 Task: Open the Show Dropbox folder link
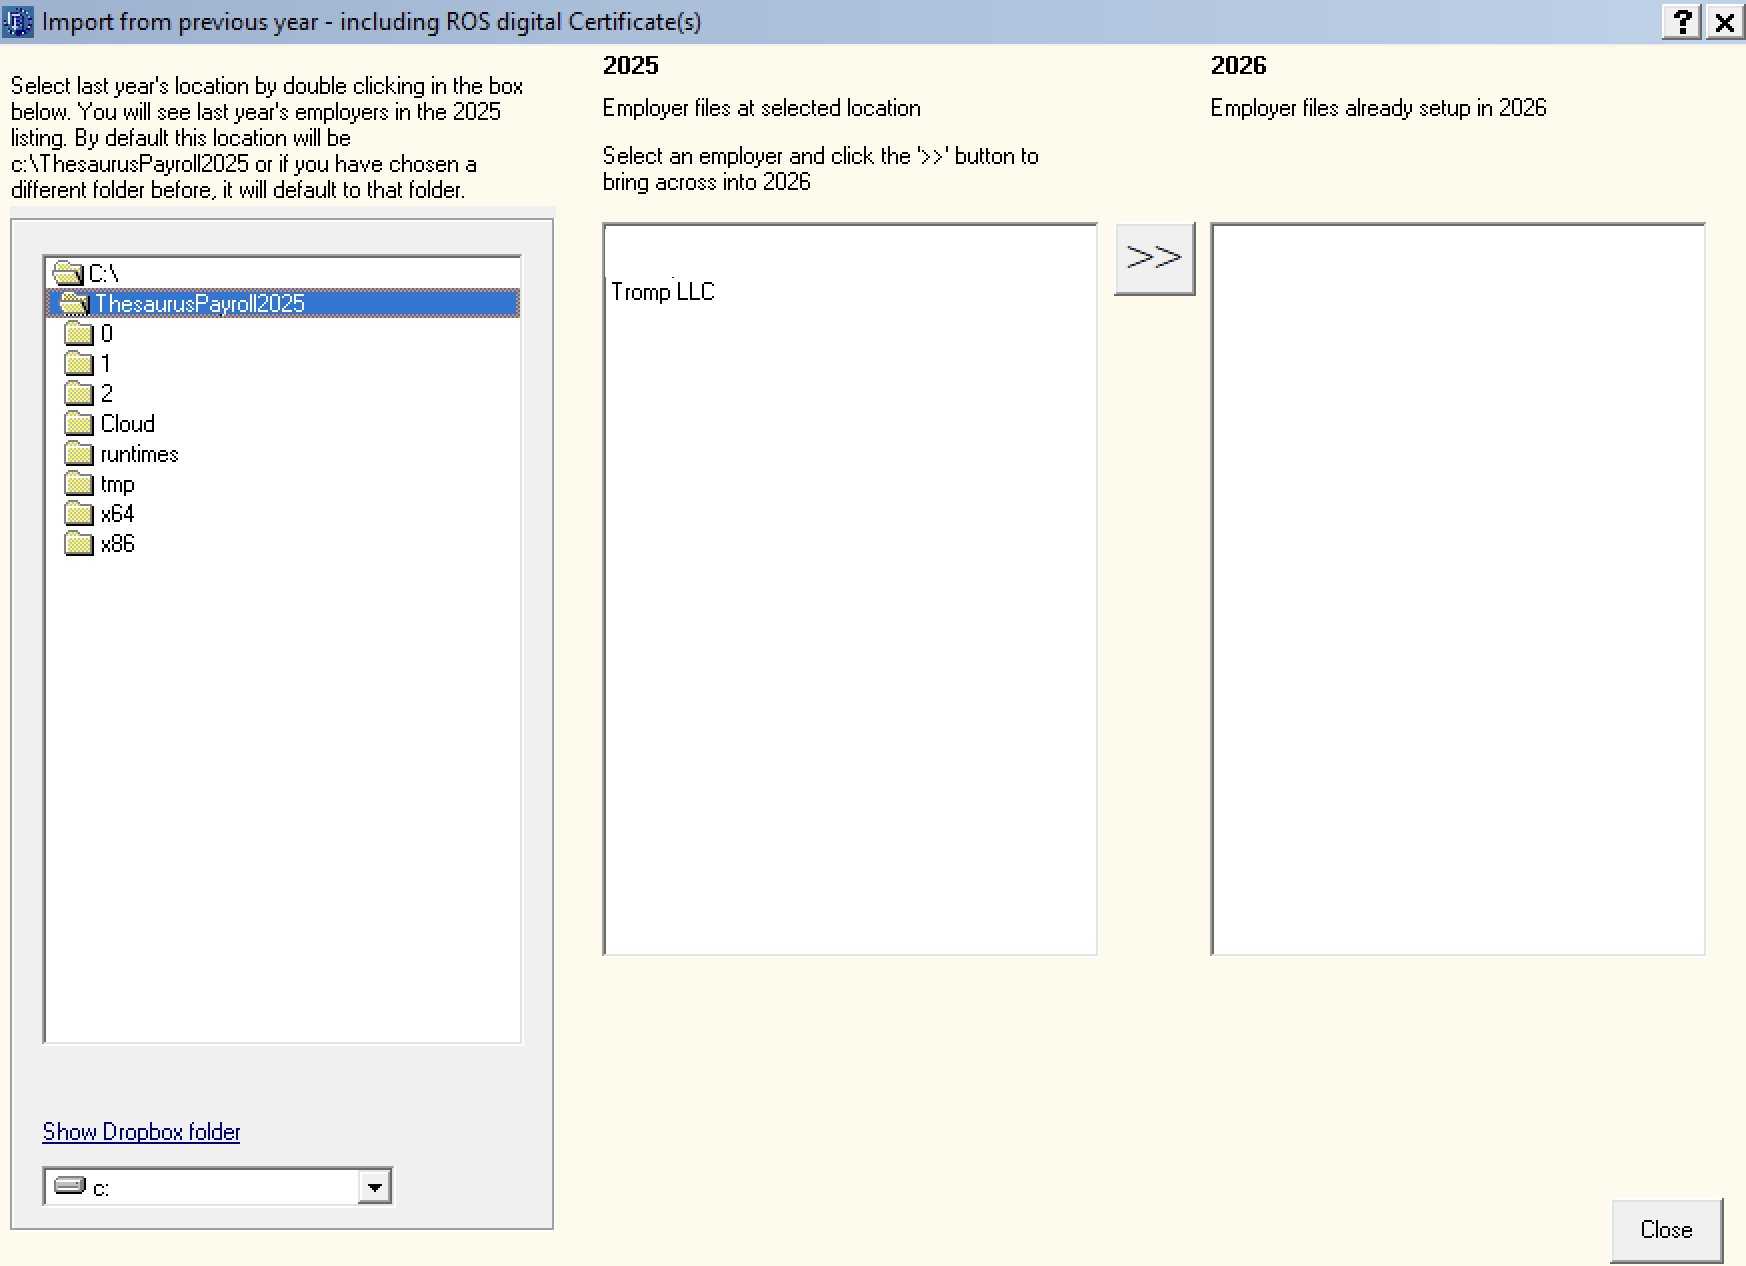coord(141,1132)
